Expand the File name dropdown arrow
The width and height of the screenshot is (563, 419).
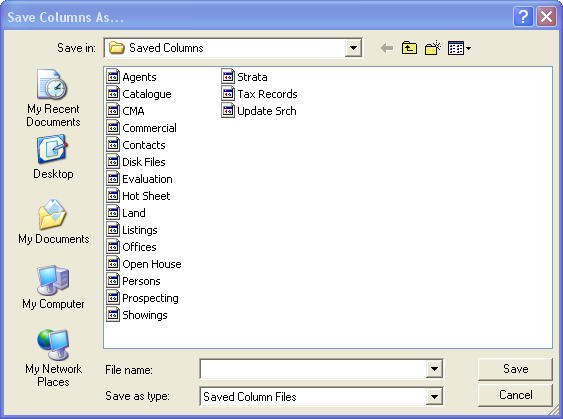click(434, 369)
